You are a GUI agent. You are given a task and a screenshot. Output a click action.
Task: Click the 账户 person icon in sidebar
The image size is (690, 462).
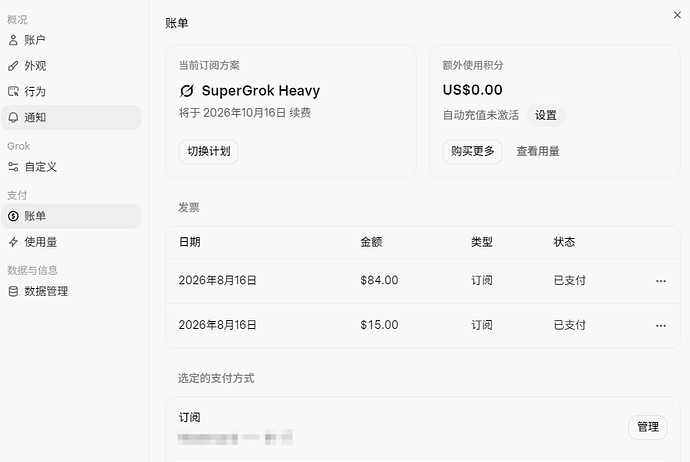[13, 40]
